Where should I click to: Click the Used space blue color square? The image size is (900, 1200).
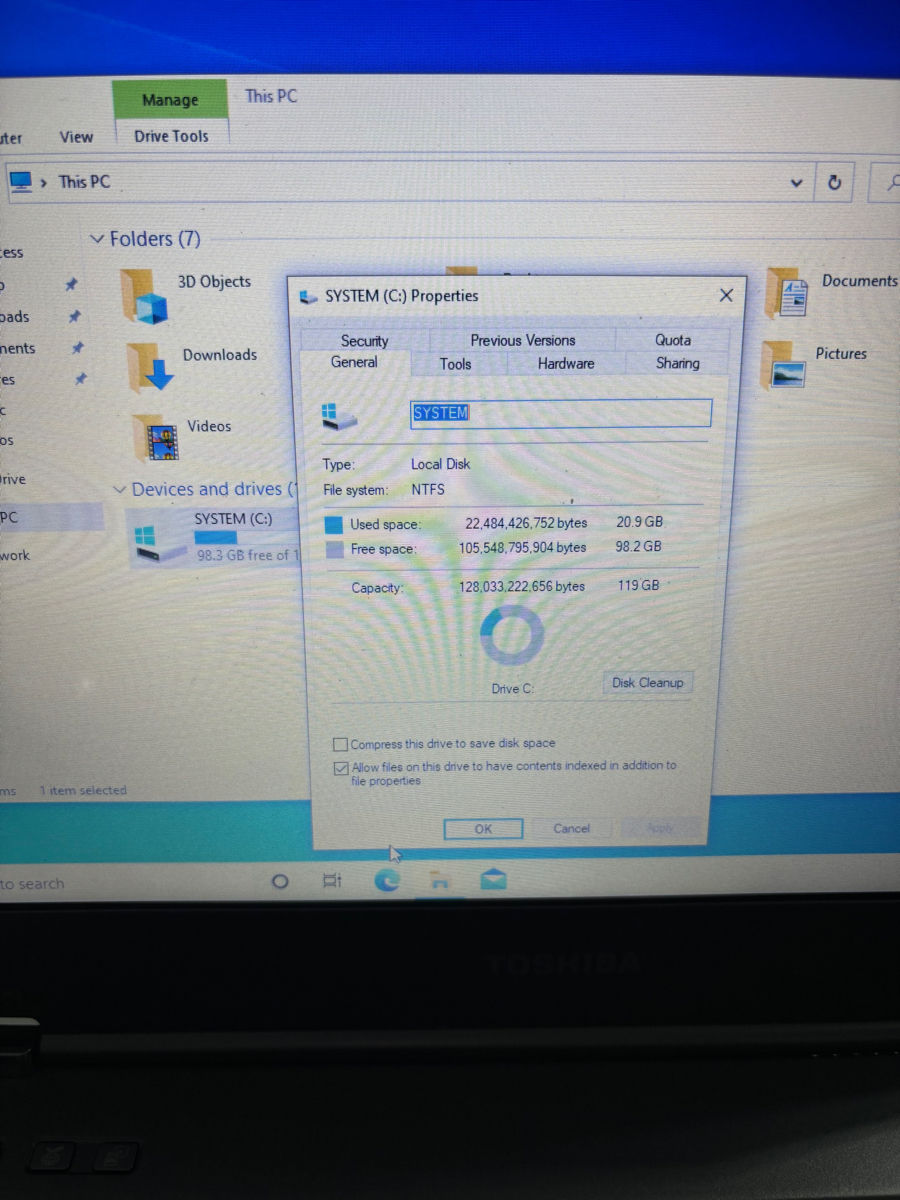click(333, 524)
